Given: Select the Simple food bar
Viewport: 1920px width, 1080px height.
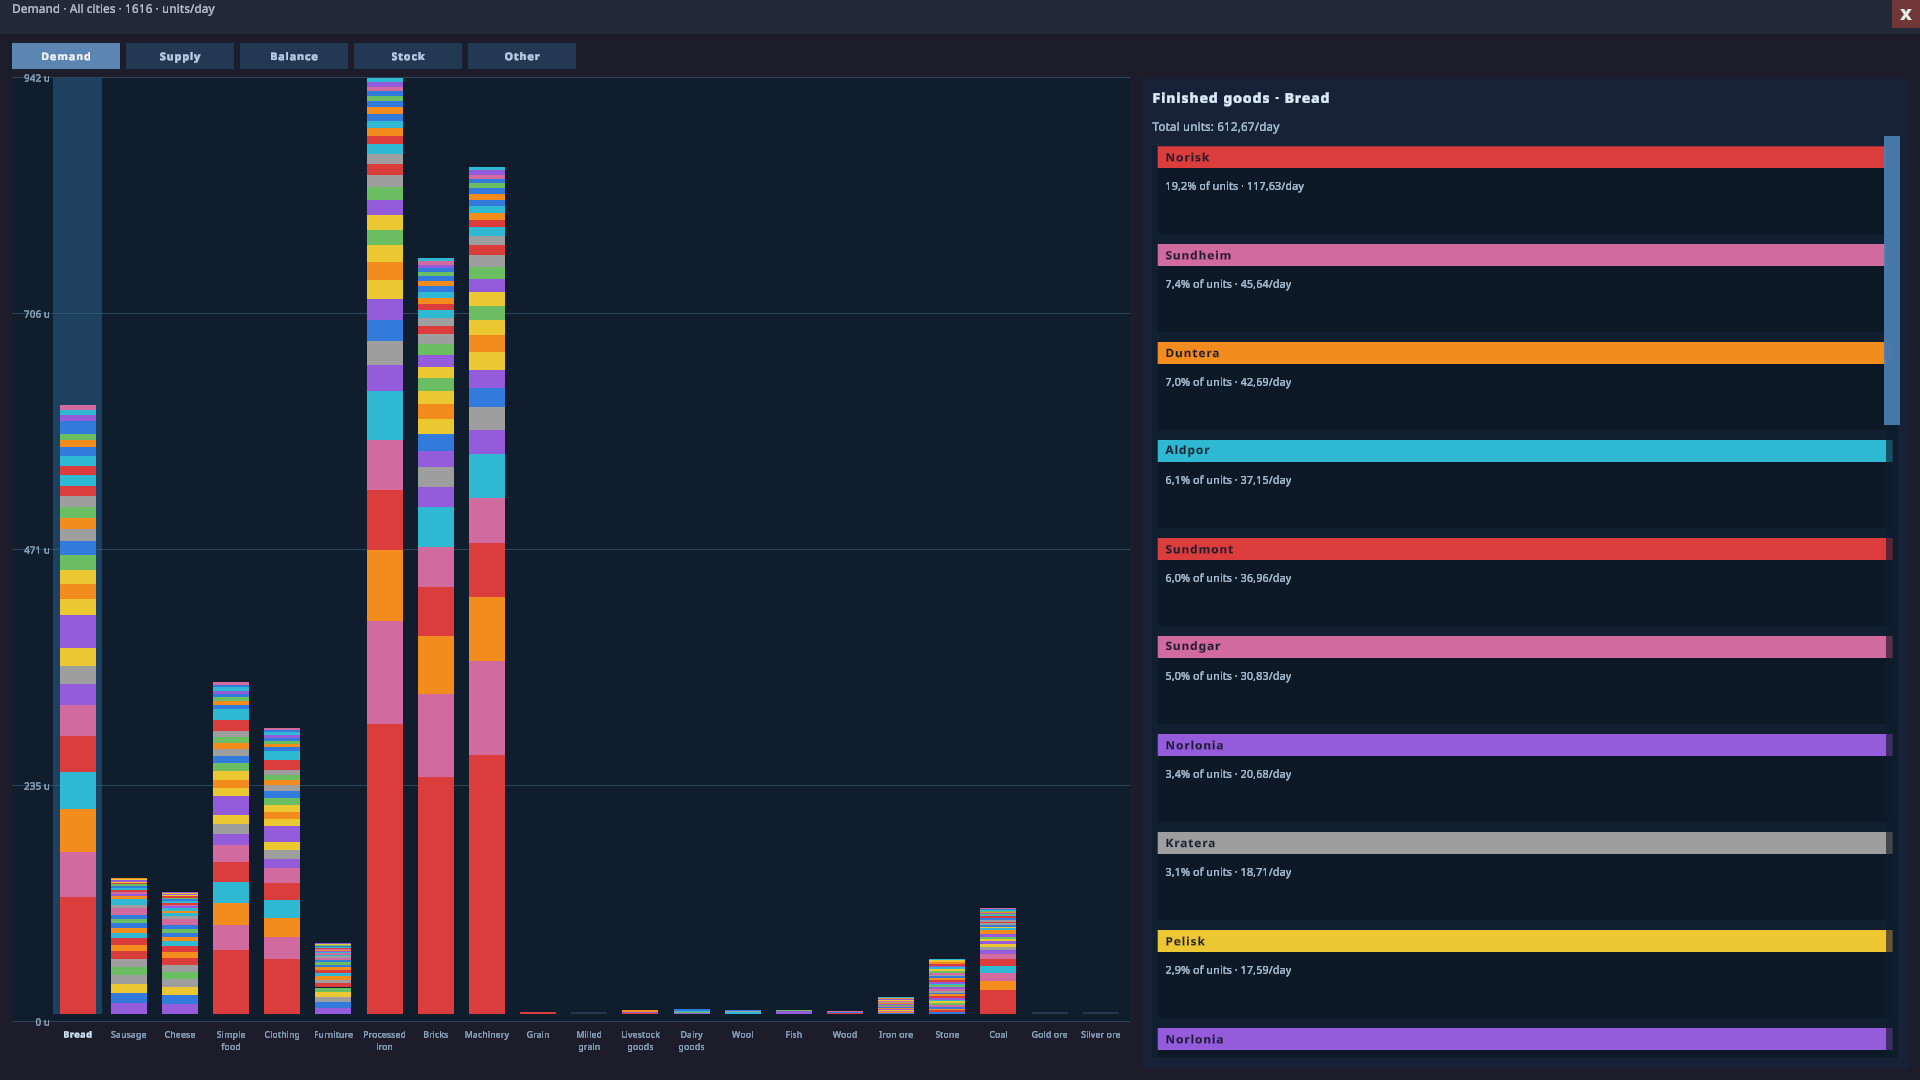Looking at the screenshot, I should [231, 848].
